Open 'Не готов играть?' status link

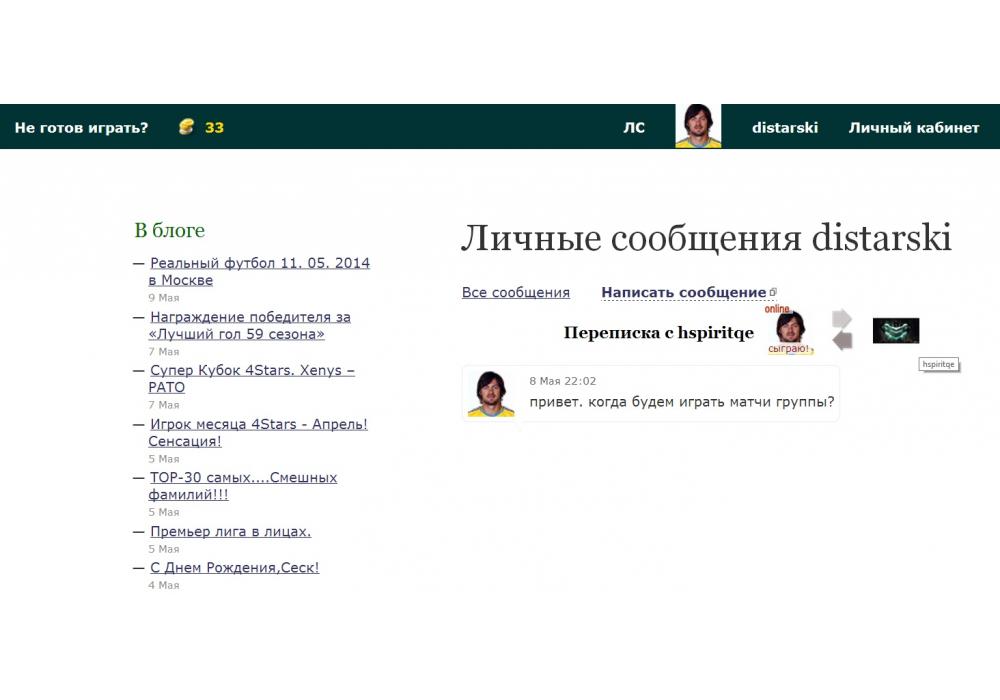tap(81, 127)
